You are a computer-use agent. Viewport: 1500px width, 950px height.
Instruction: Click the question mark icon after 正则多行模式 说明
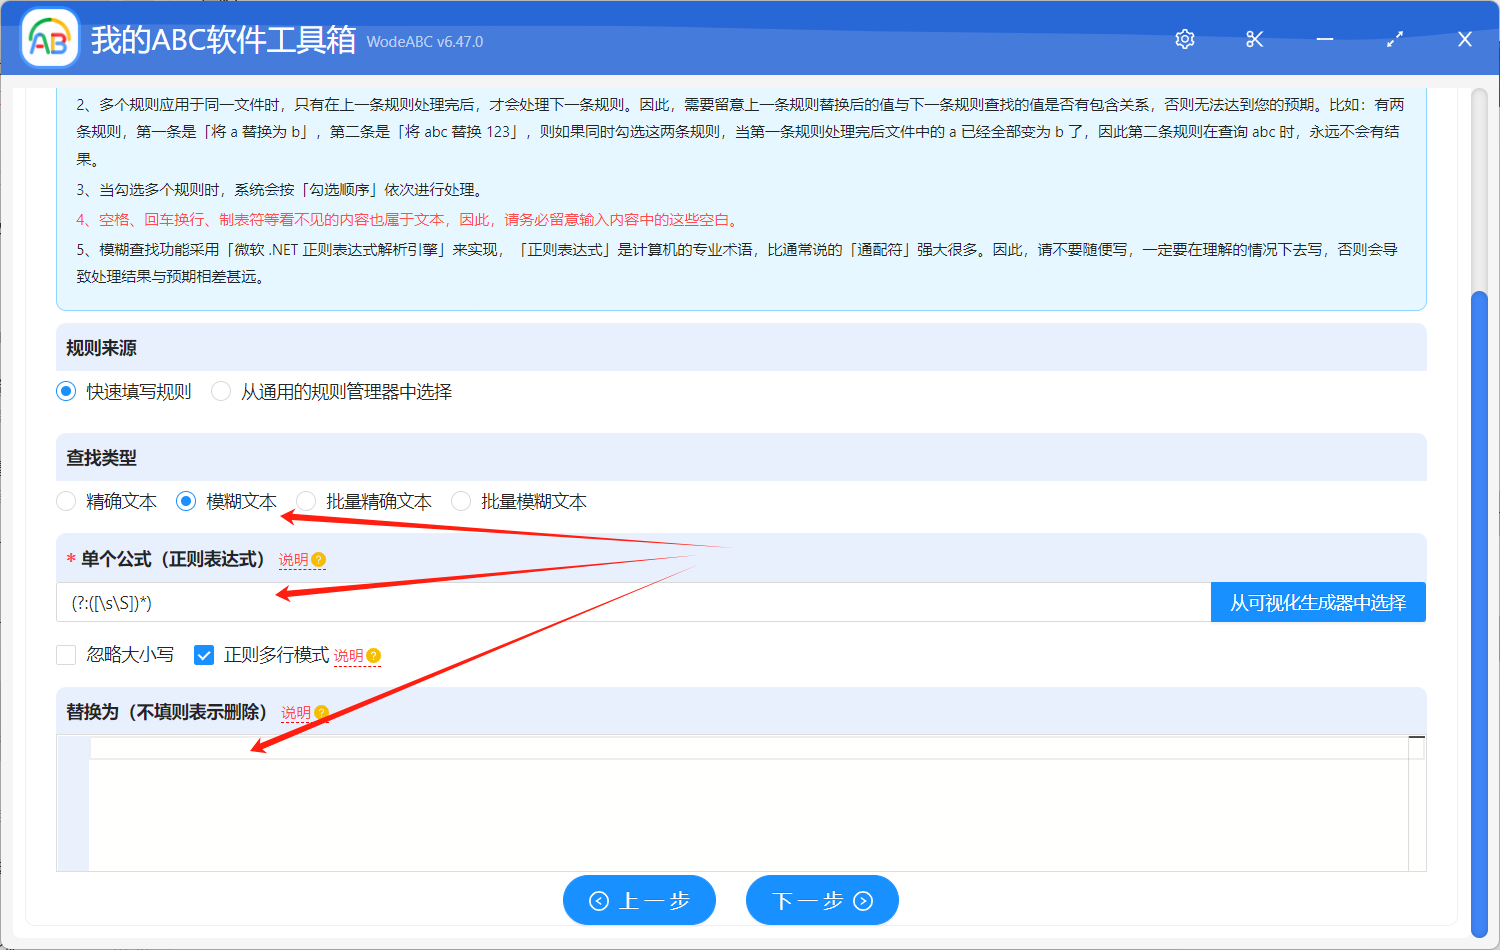tap(374, 655)
